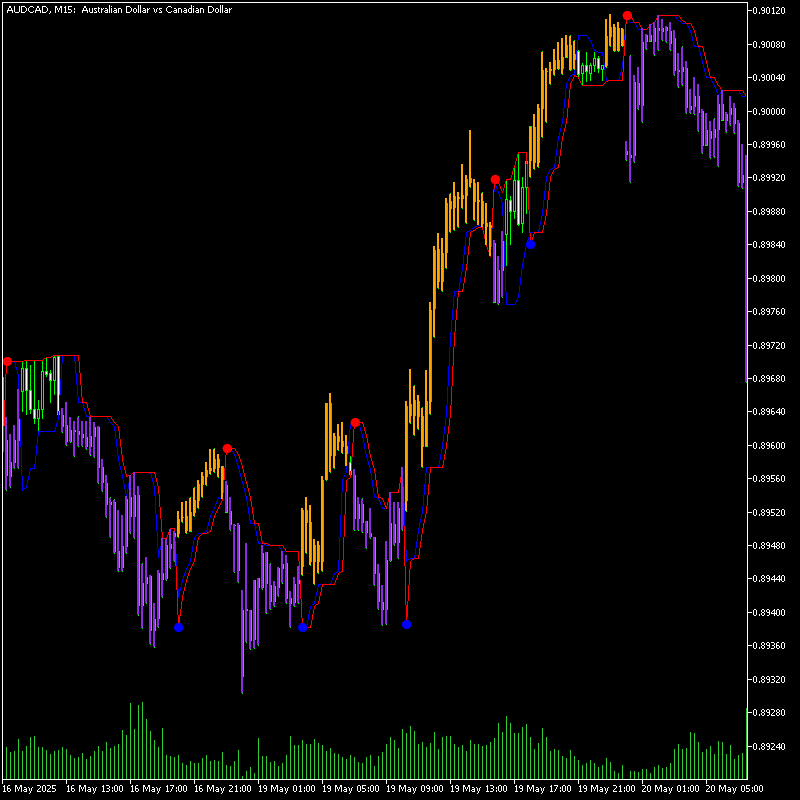This screenshot has height=800, width=800.
Task: Select the 0.89240 label on the price axis
Action: [771, 746]
